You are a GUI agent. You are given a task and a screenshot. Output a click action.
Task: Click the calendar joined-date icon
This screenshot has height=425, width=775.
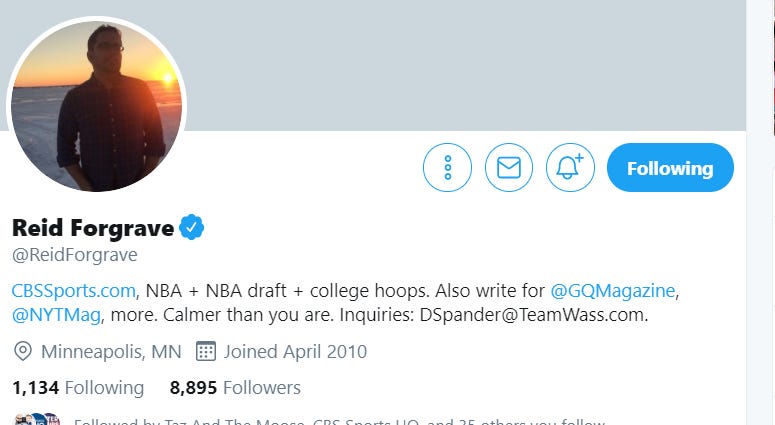(x=206, y=351)
